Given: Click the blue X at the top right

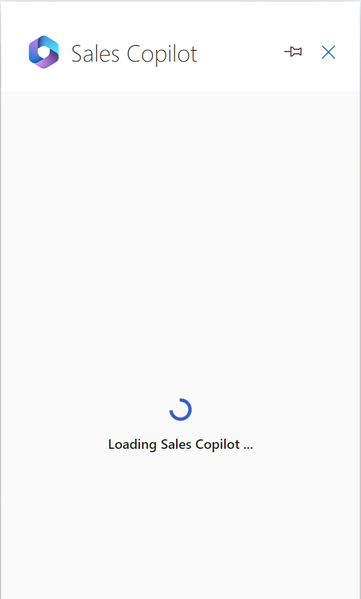Looking at the screenshot, I should coord(328,52).
